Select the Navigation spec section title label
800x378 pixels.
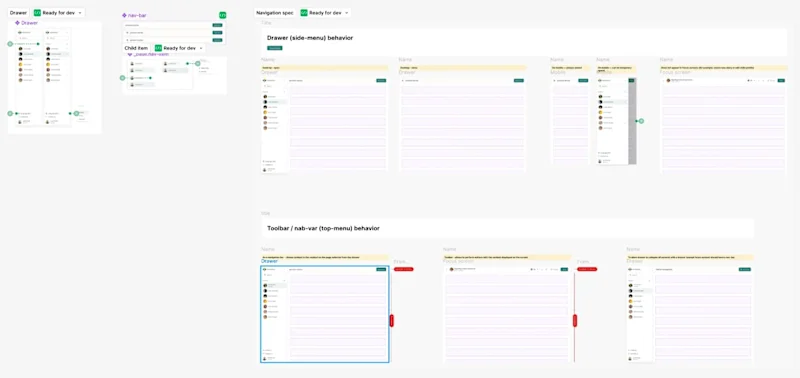(x=275, y=13)
